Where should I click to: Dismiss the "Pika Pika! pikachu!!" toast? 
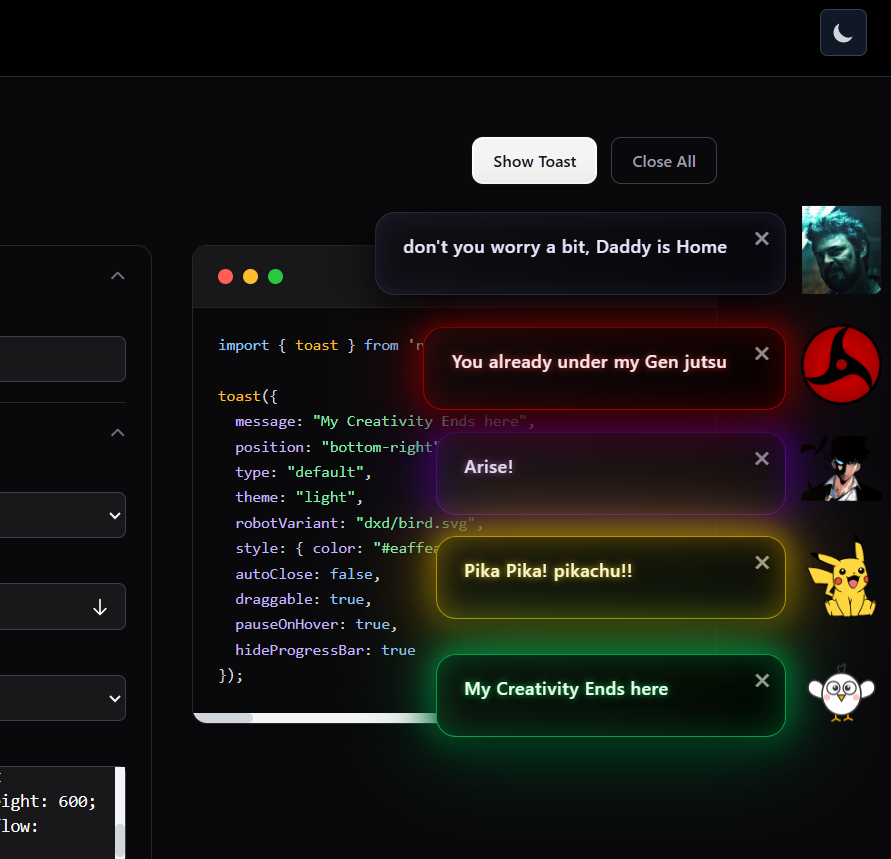(762, 562)
